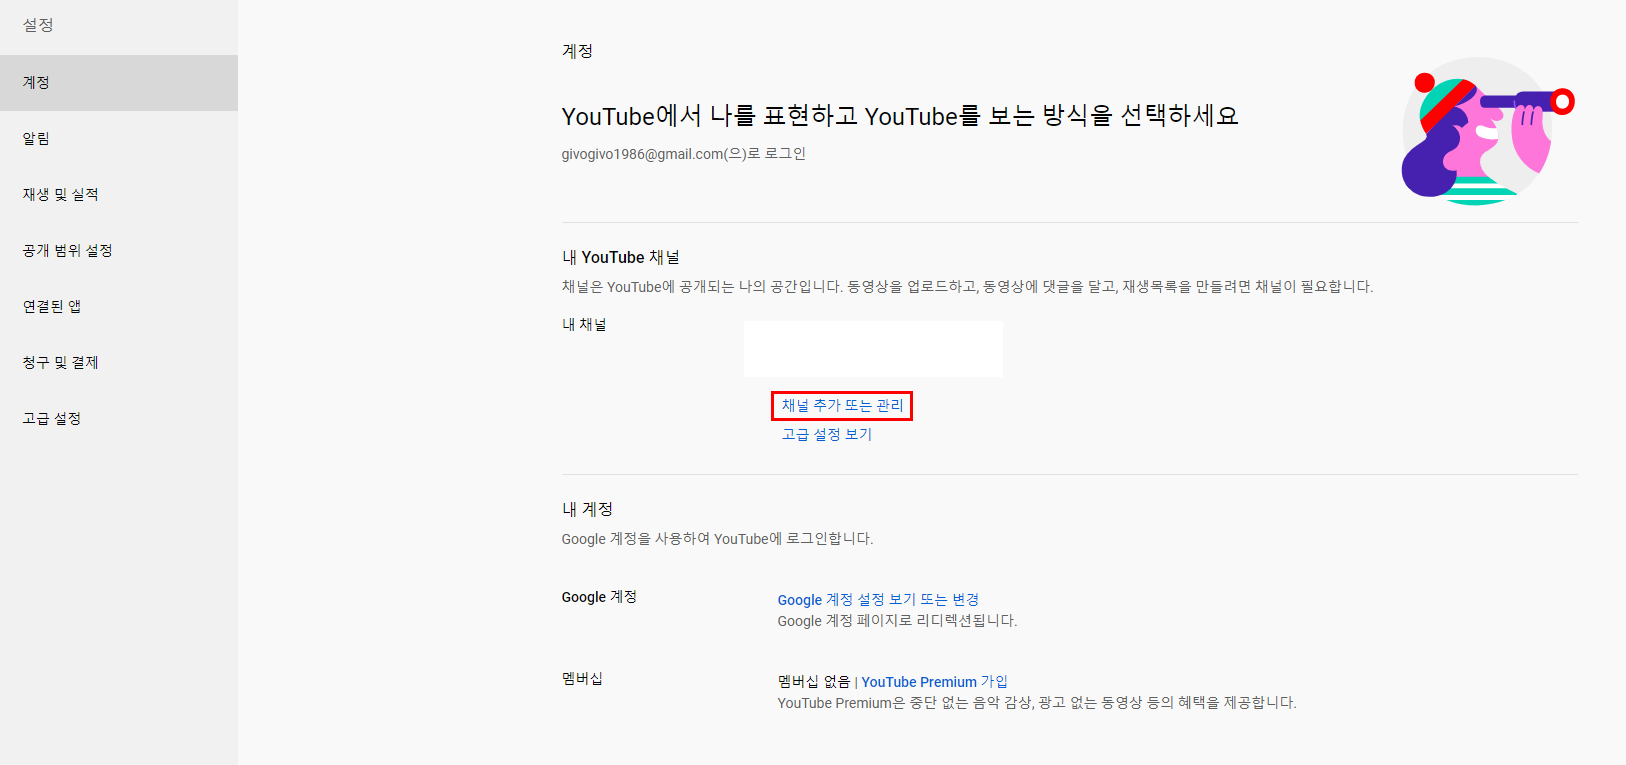
Task: Open Google 계정 설정 보기 또는 변경 link
Action: 878,600
